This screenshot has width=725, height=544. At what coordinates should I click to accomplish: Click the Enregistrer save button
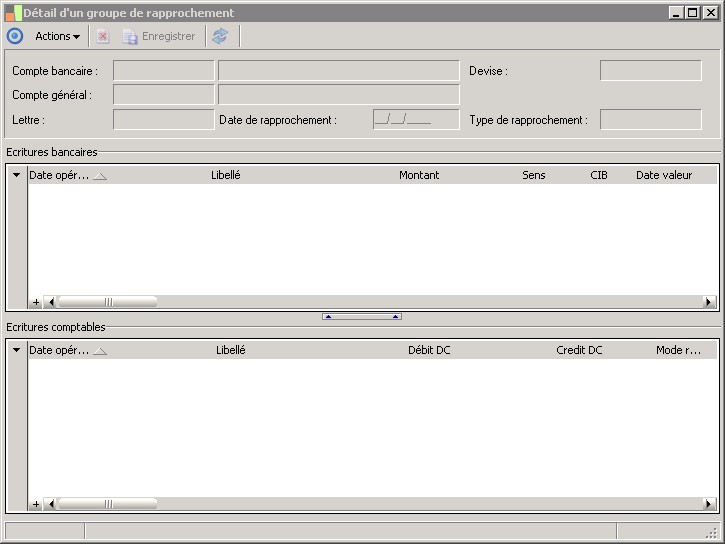tap(159, 36)
